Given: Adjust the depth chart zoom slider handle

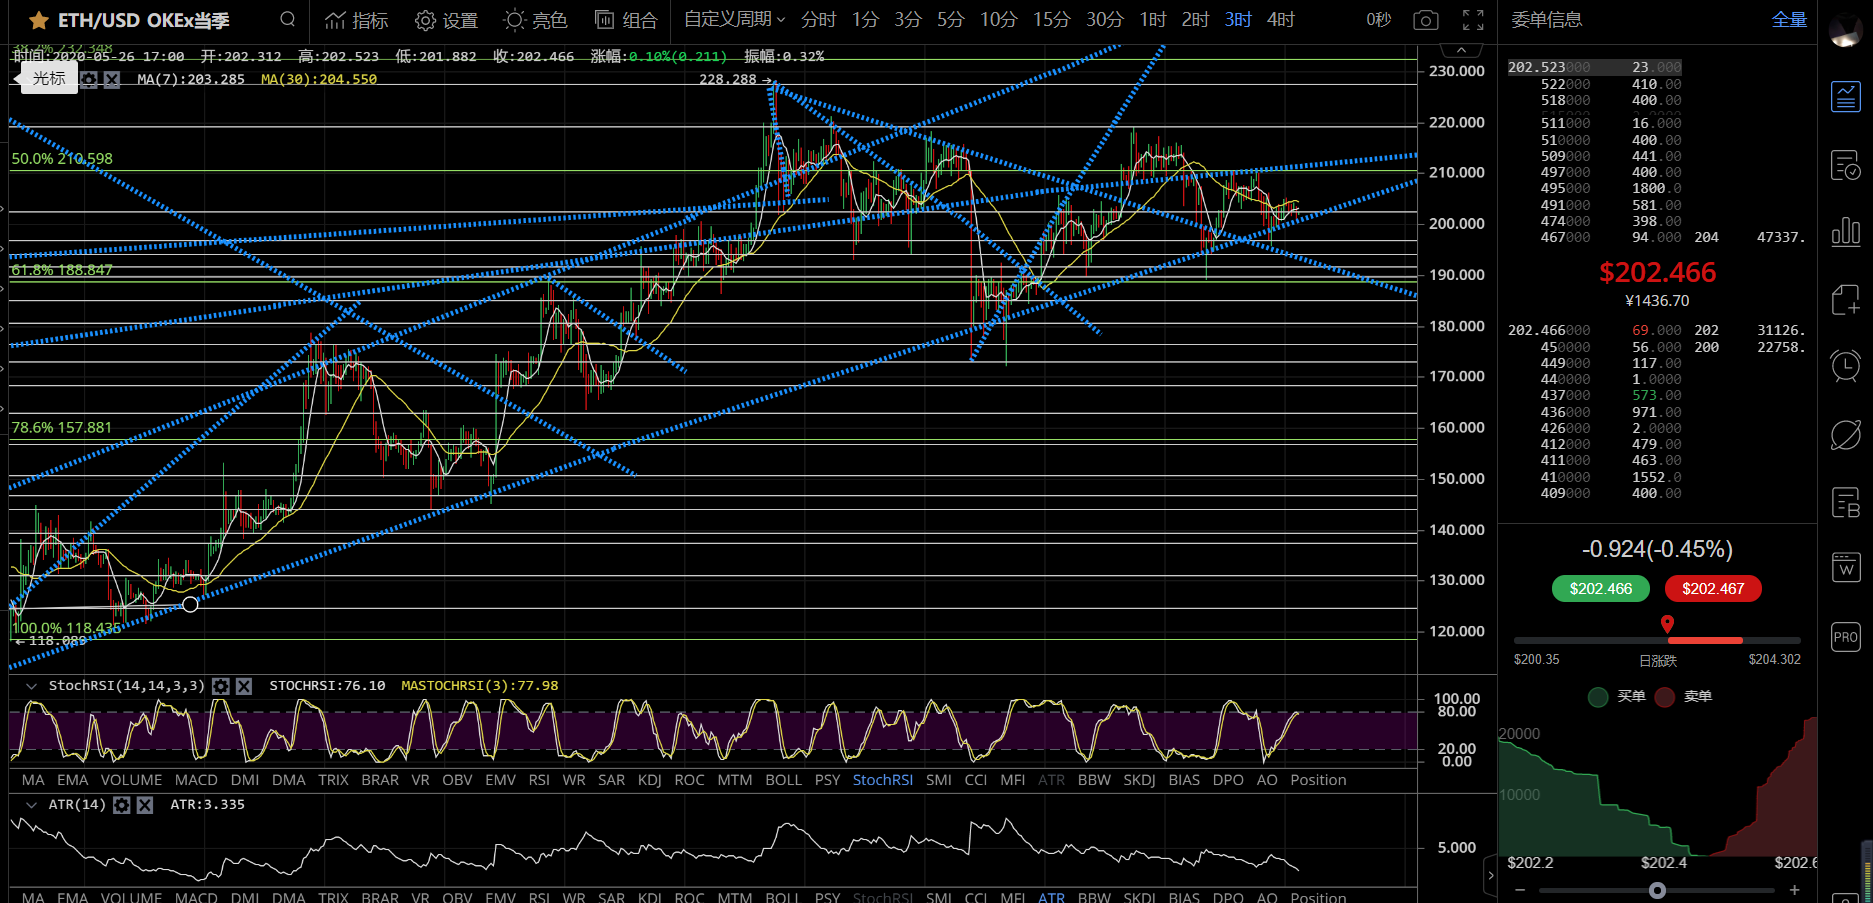Looking at the screenshot, I should (1657, 890).
